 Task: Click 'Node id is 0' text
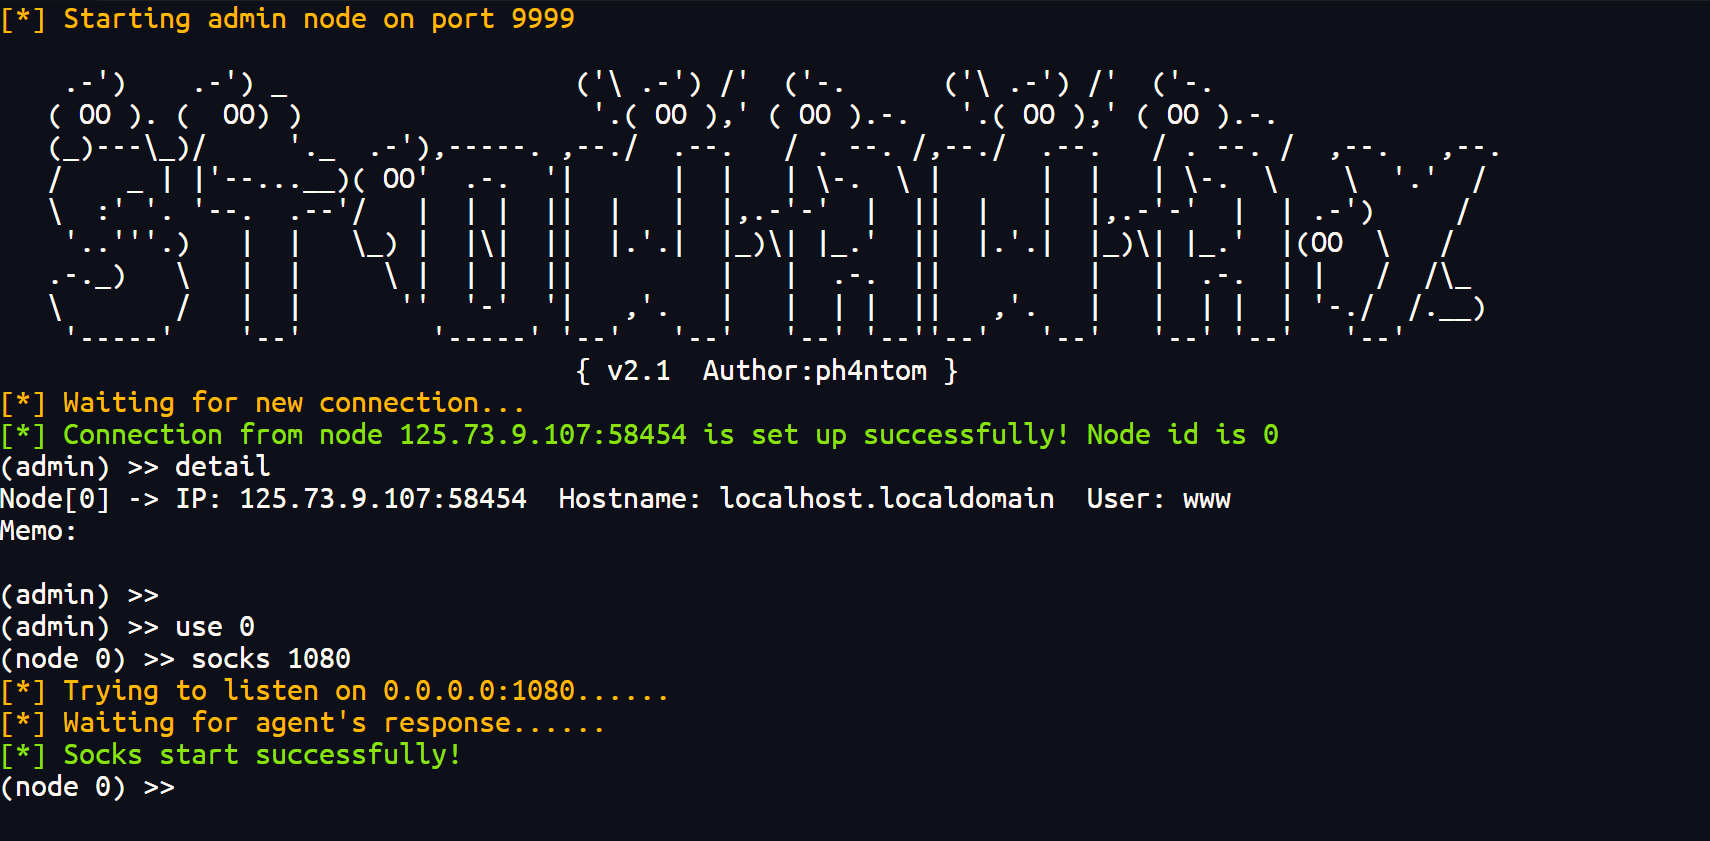(x=1183, y=435)
